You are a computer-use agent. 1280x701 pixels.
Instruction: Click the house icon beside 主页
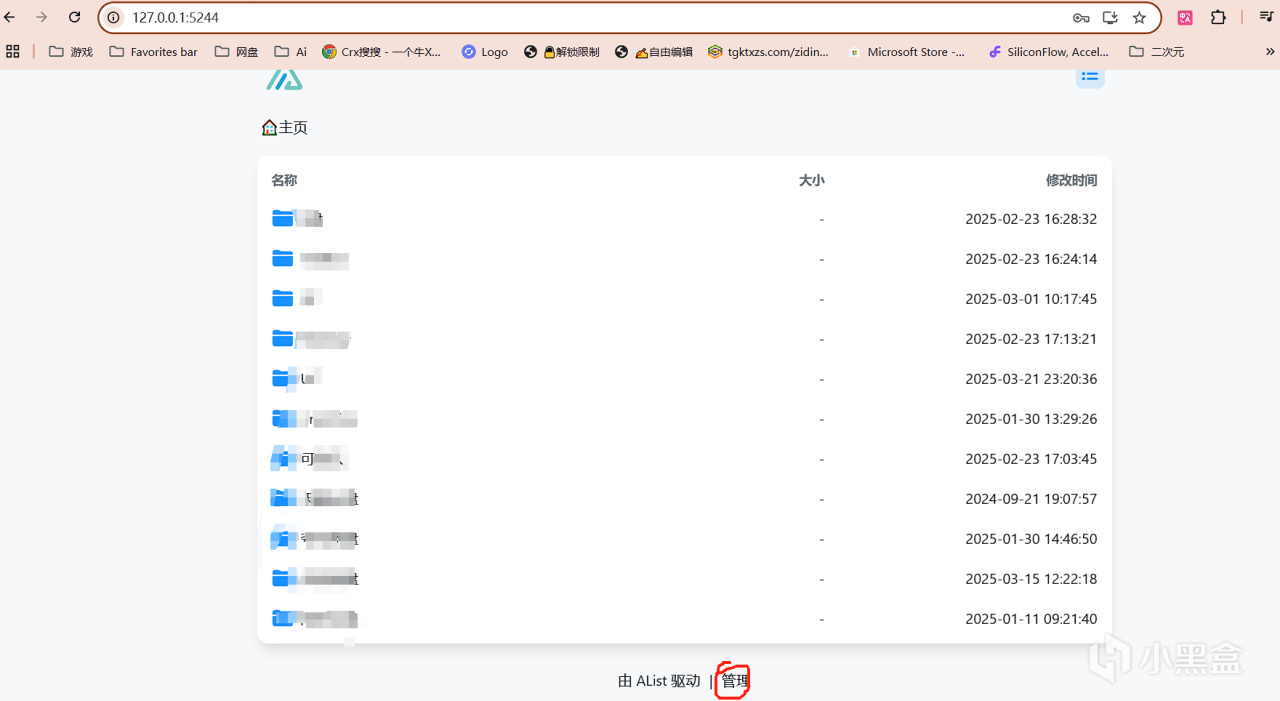click(269, 127)
